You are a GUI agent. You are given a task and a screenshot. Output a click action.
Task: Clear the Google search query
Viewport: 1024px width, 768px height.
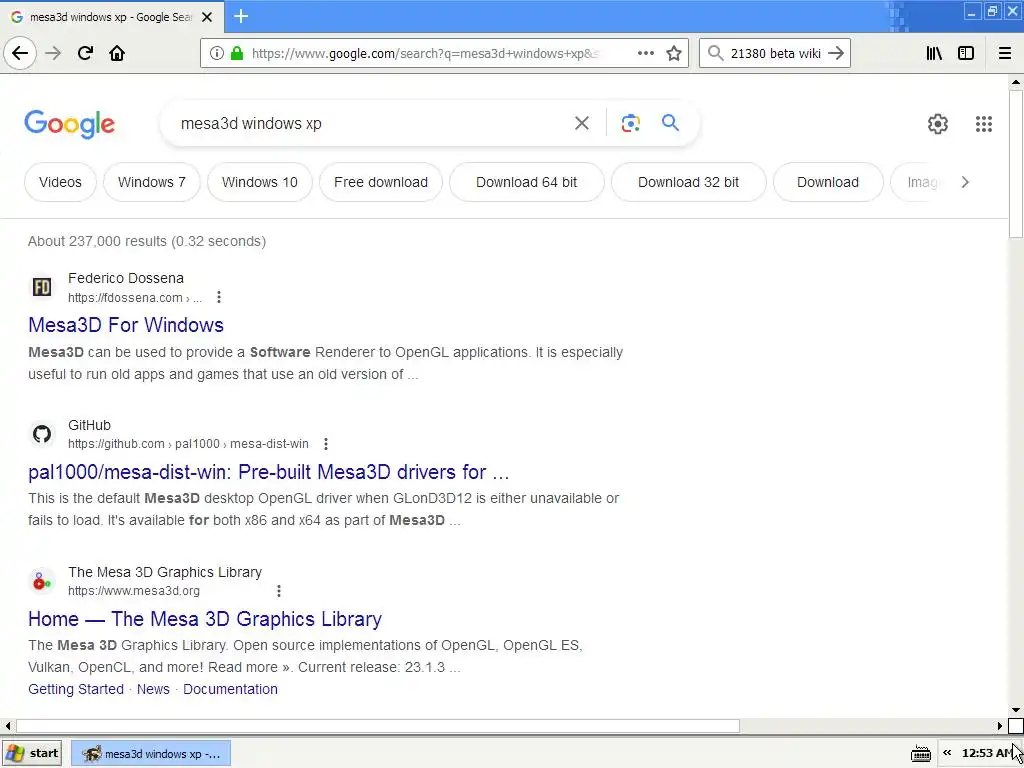pos(581,123)
